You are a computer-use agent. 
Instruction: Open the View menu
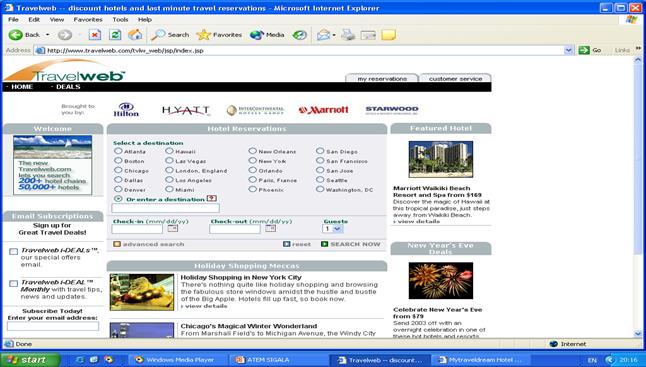[x=57, y=19]
